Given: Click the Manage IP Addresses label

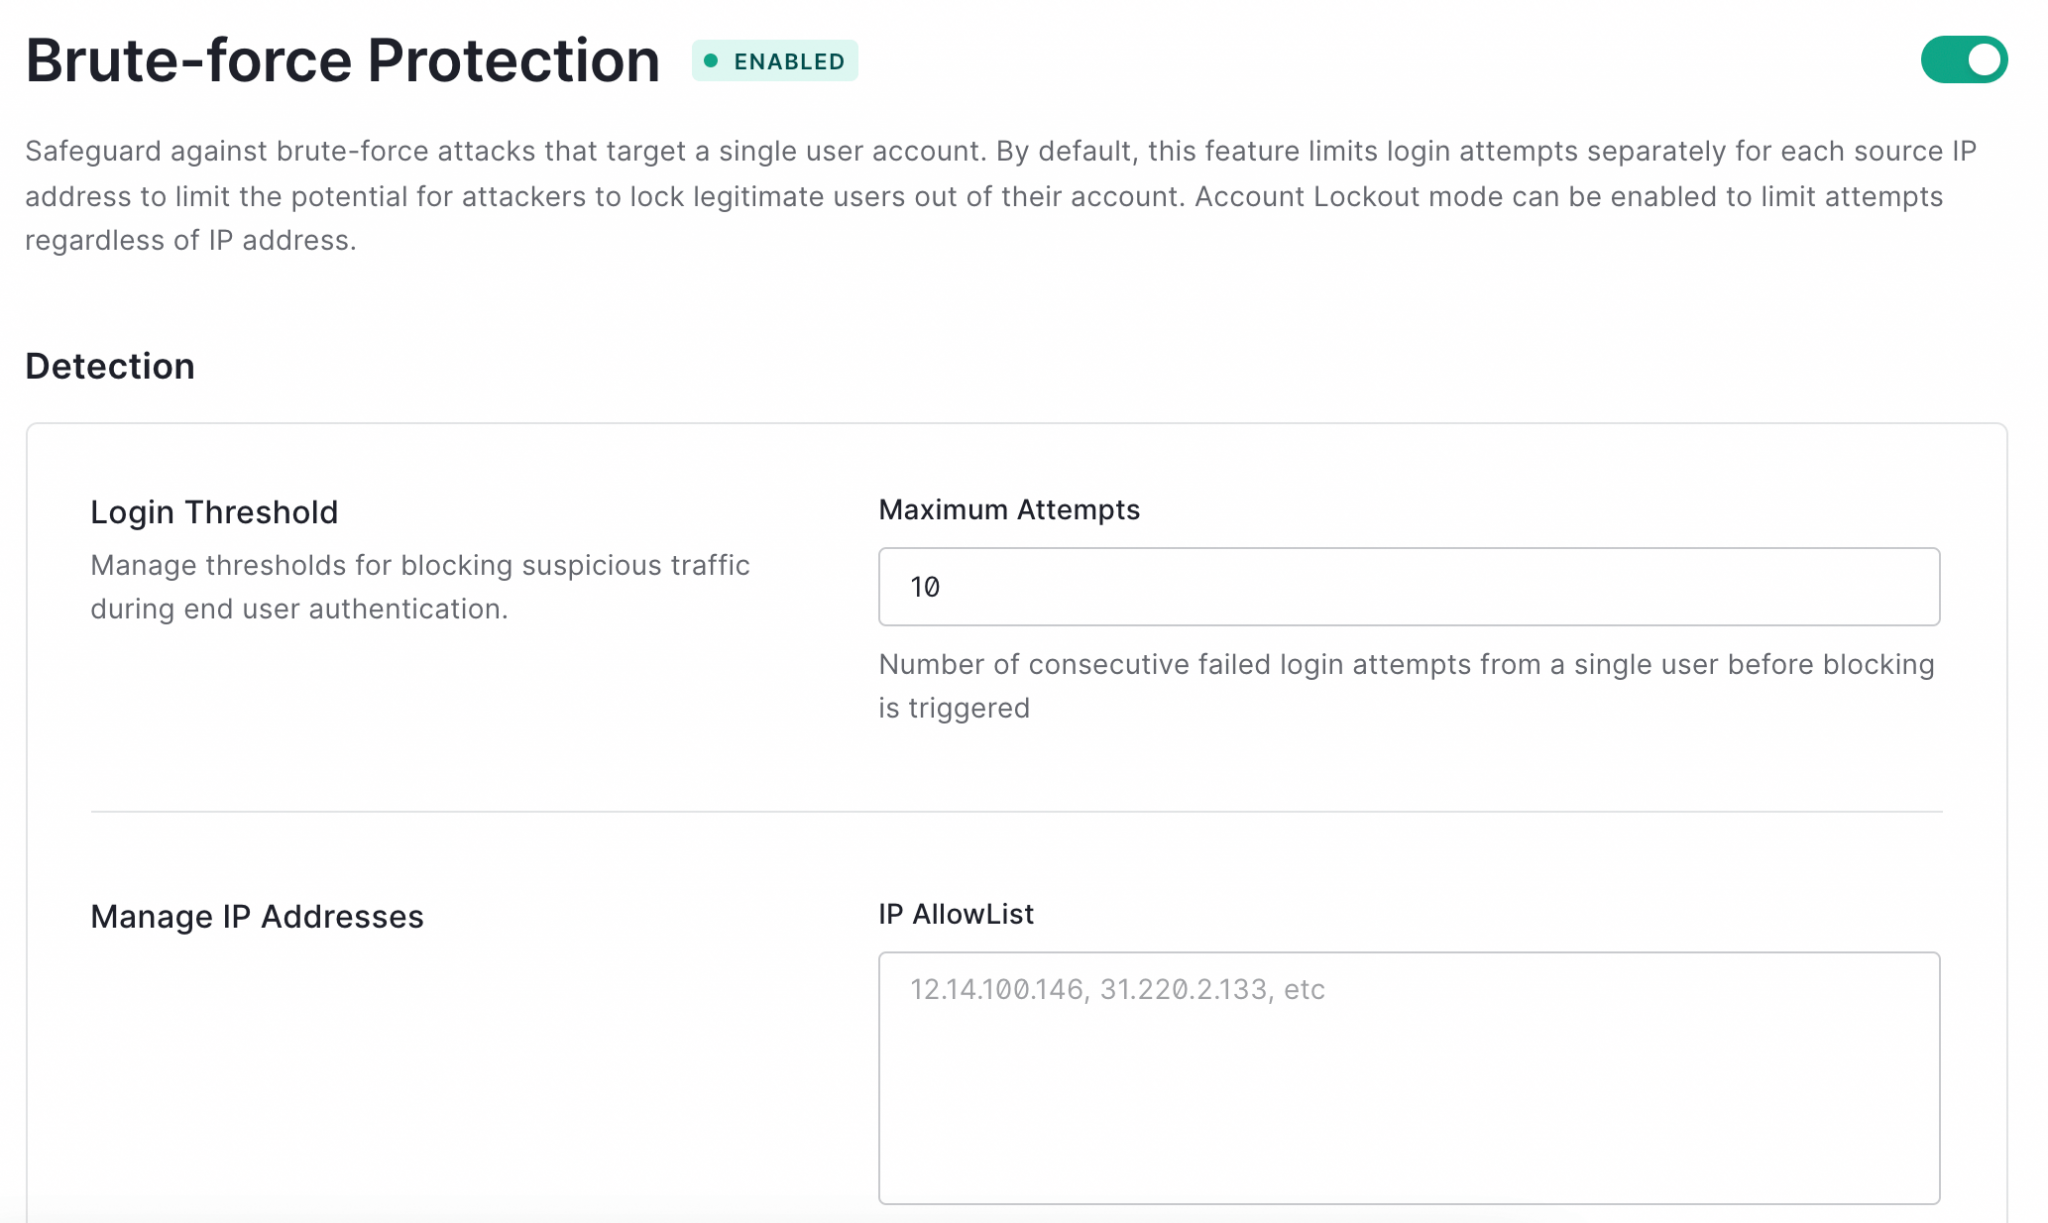Looking at the screenshot, I should pos(256,915).
